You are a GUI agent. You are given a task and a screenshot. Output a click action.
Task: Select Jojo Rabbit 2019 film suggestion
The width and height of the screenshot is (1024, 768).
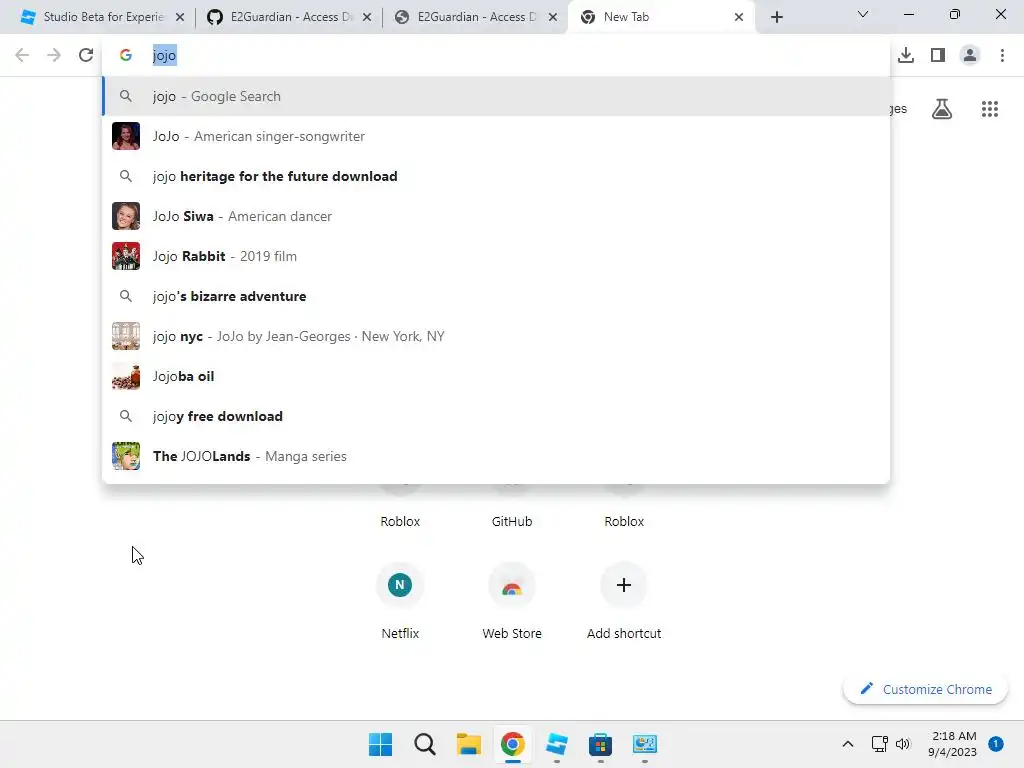coord(496,256)
